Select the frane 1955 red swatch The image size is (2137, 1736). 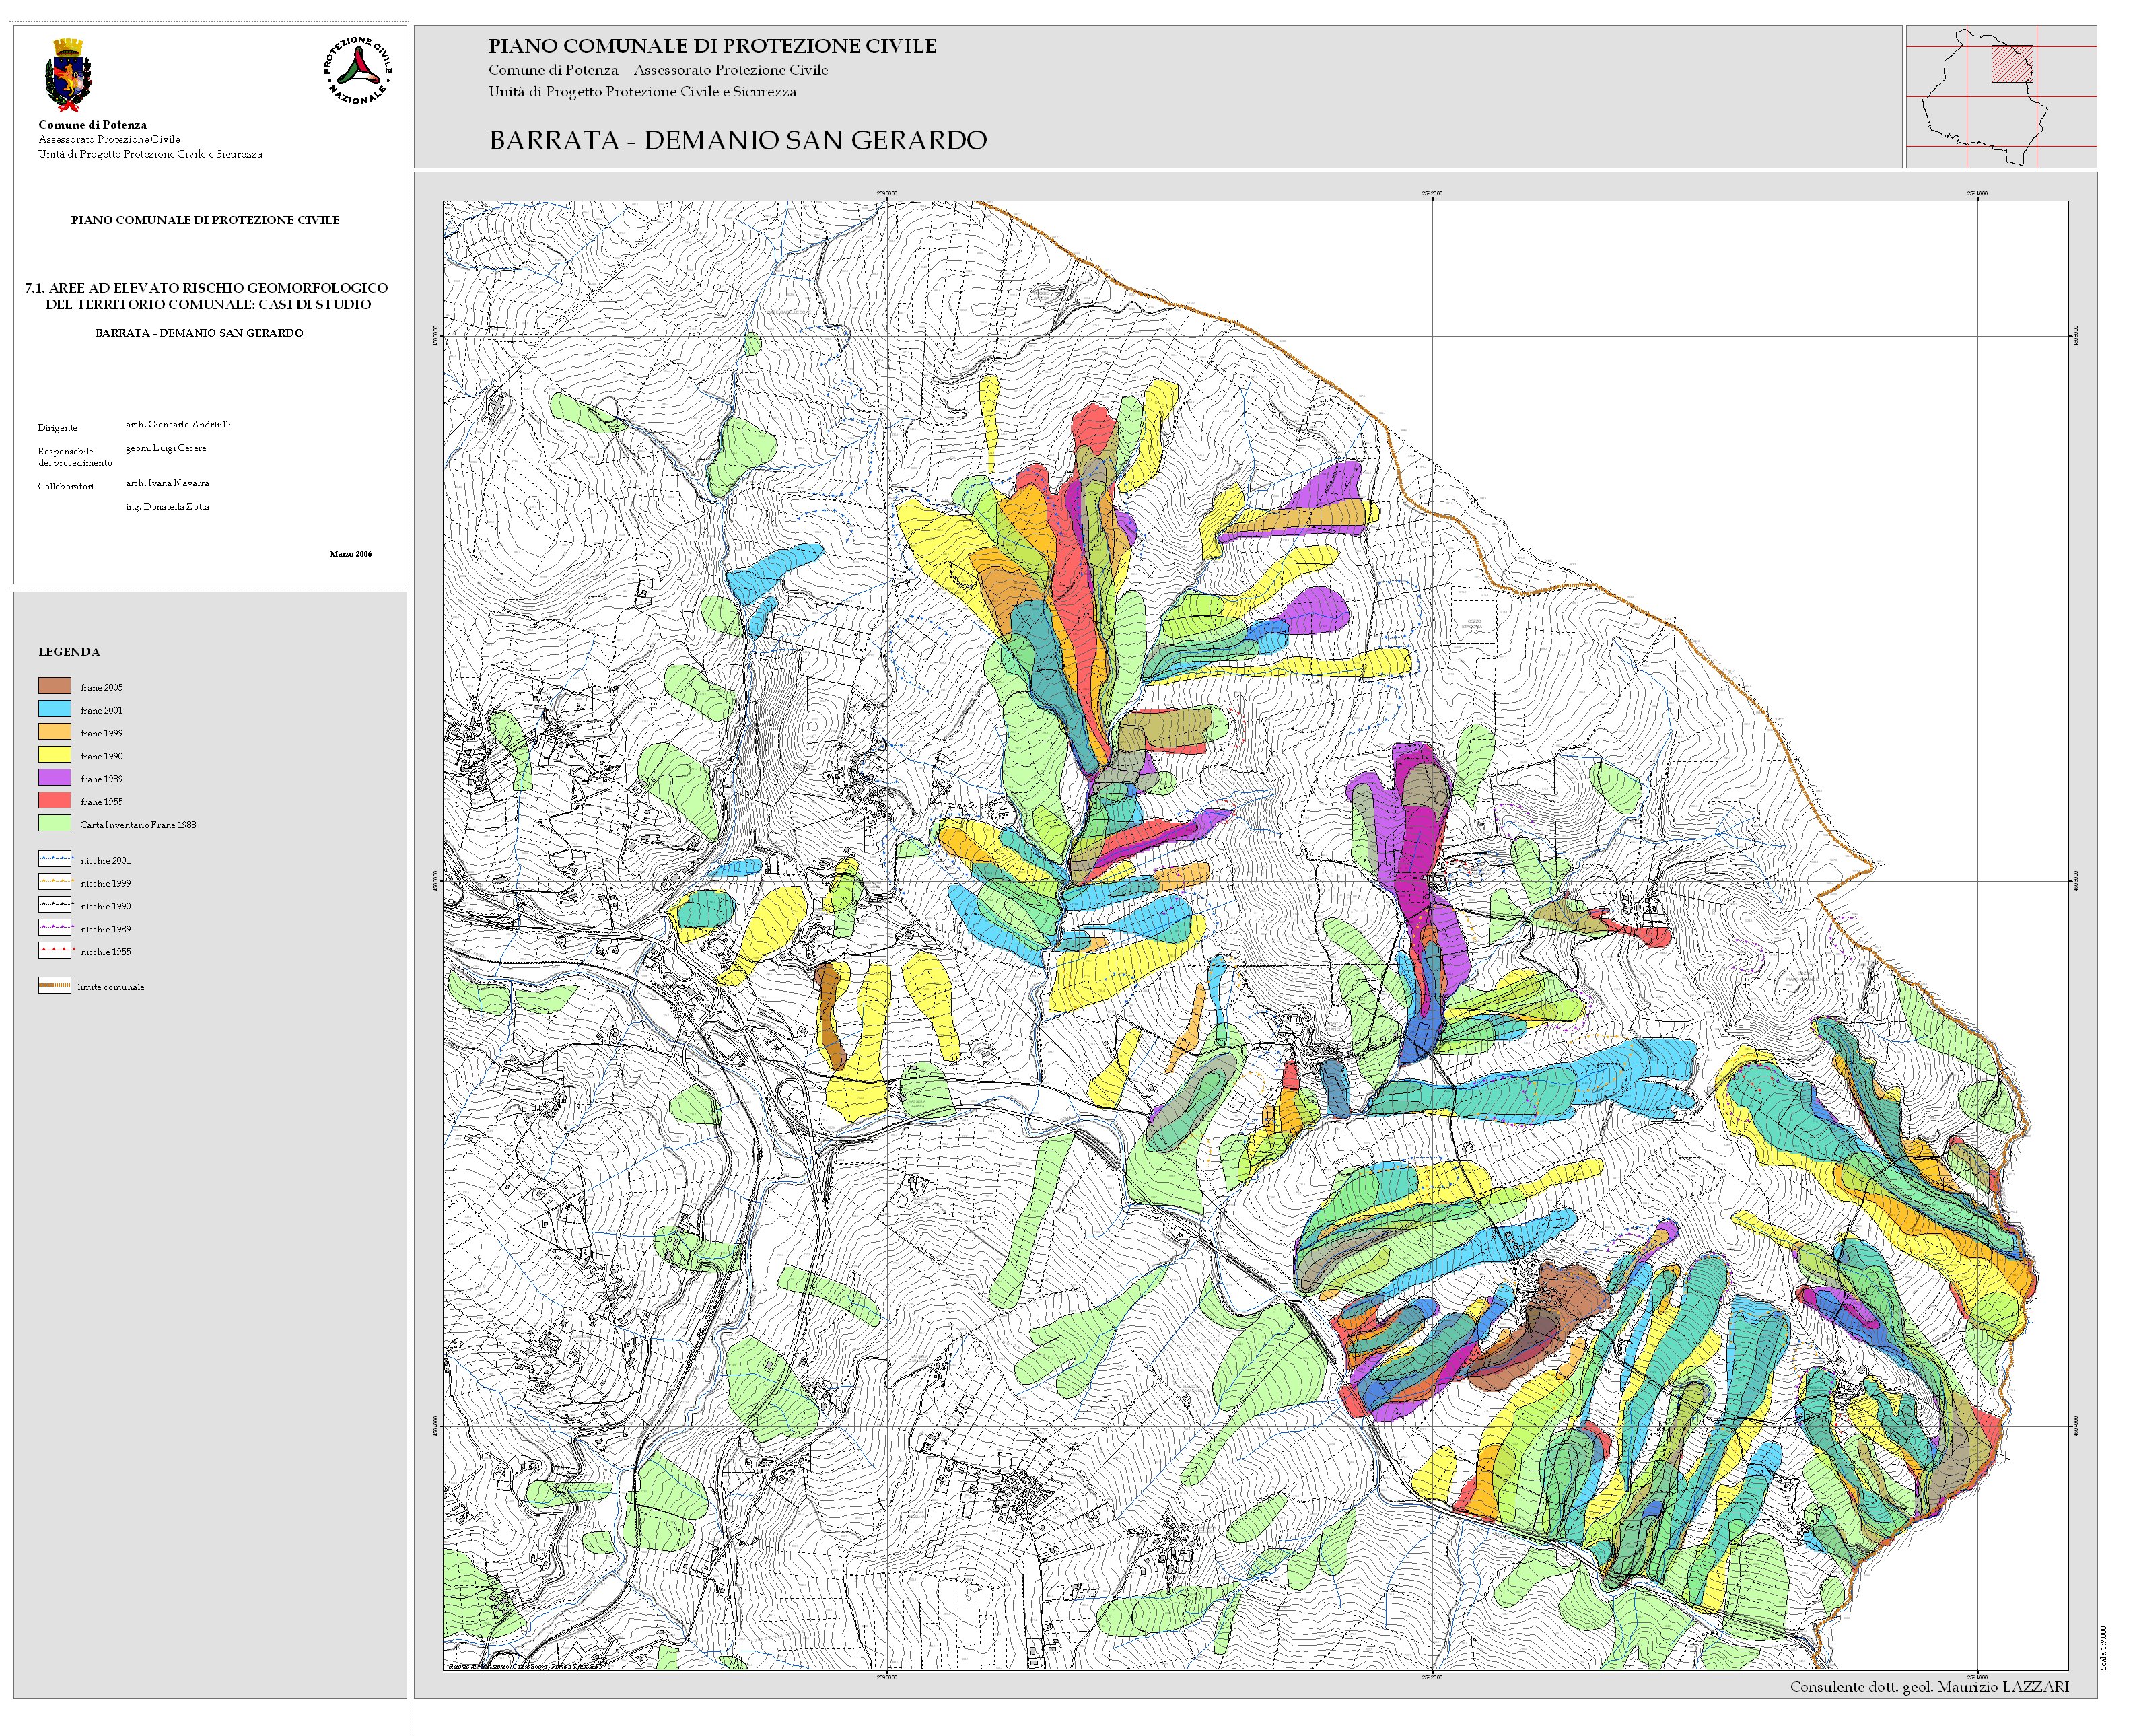coord(55,801)
